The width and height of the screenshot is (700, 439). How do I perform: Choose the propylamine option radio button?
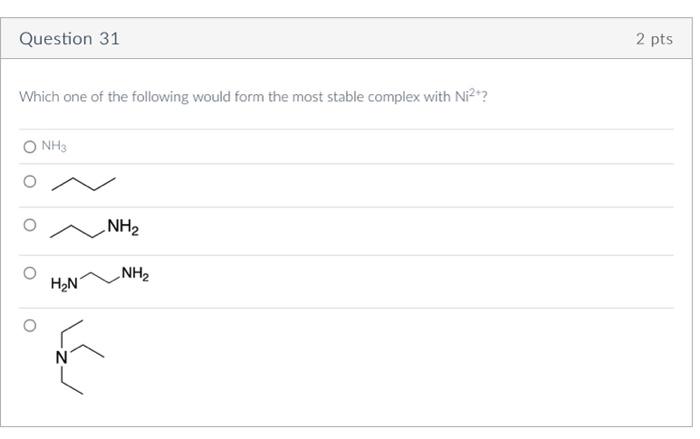click(x=30, y=226)
